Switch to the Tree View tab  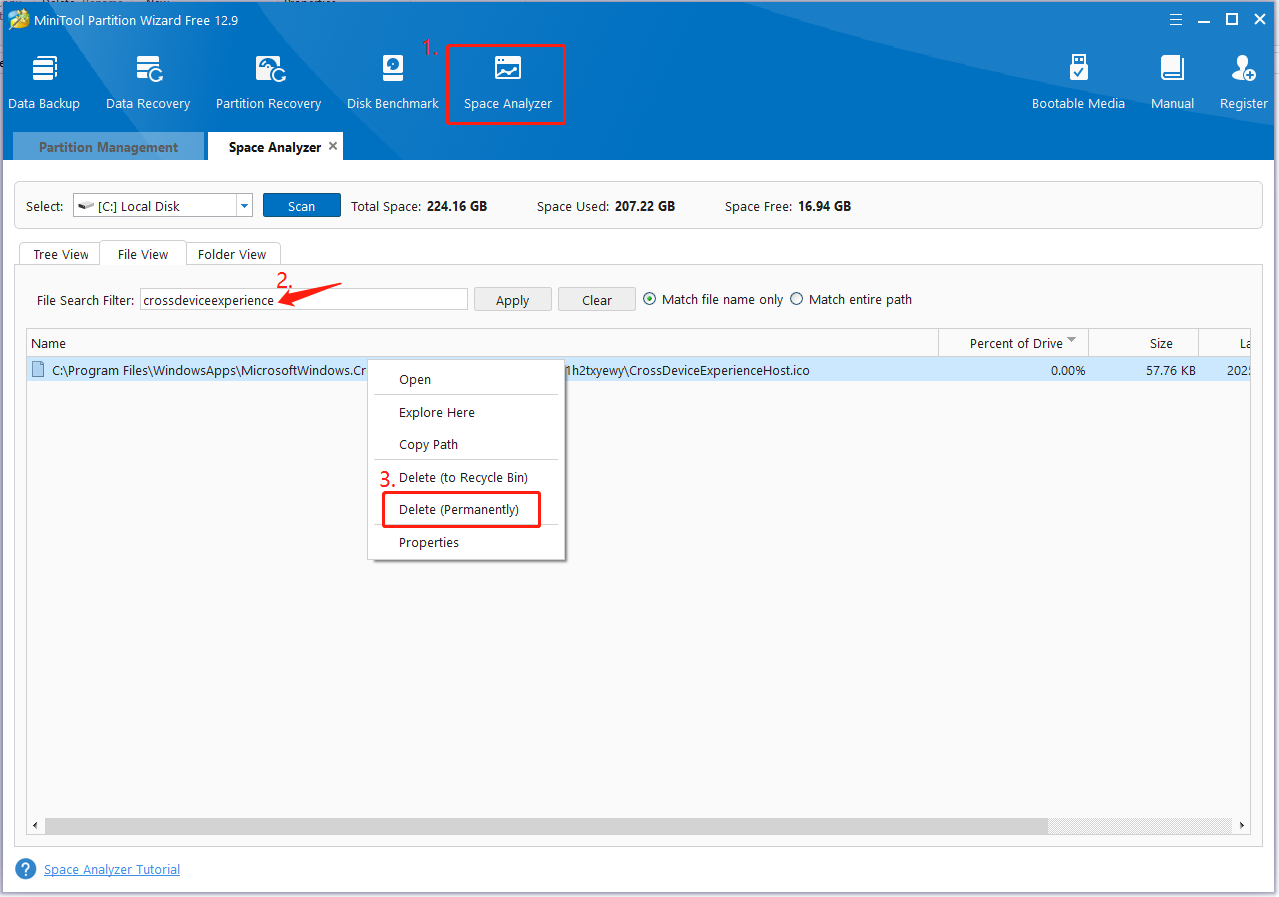tap(61, 254)
